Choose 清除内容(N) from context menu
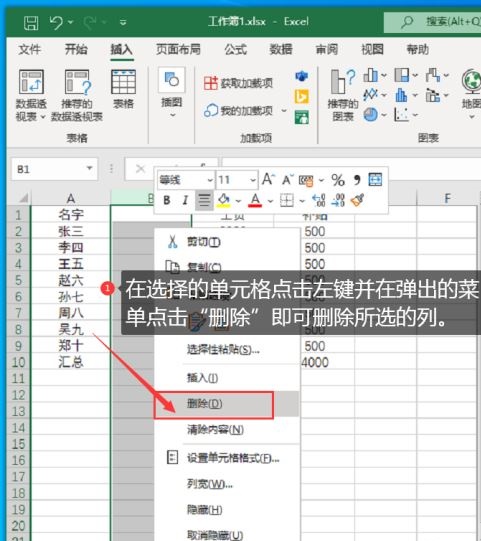Viewport: 481px width, 541px height. coord(227,430)
